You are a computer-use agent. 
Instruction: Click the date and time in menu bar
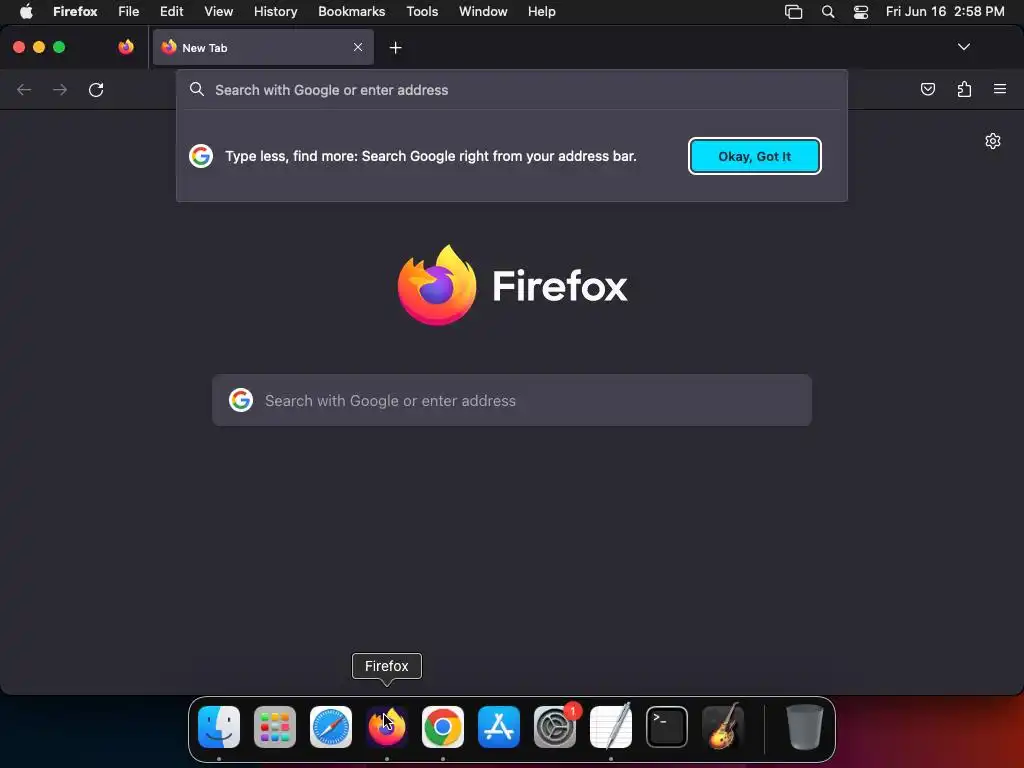coord(945,12)
